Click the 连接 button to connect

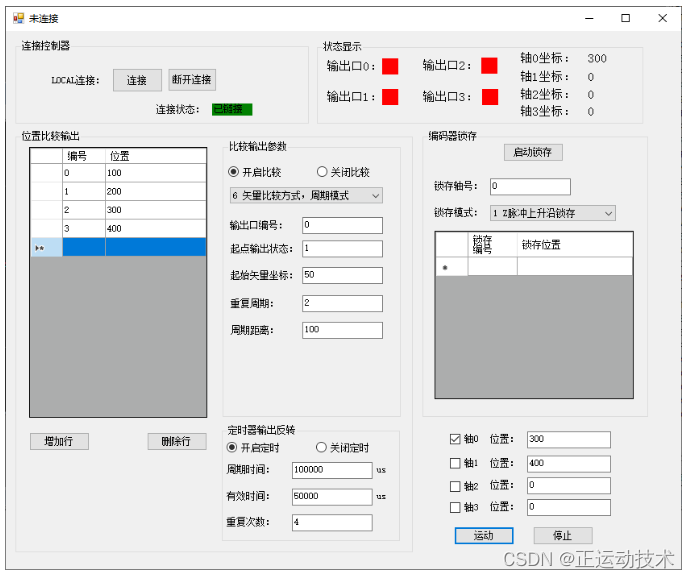(137, 80)
